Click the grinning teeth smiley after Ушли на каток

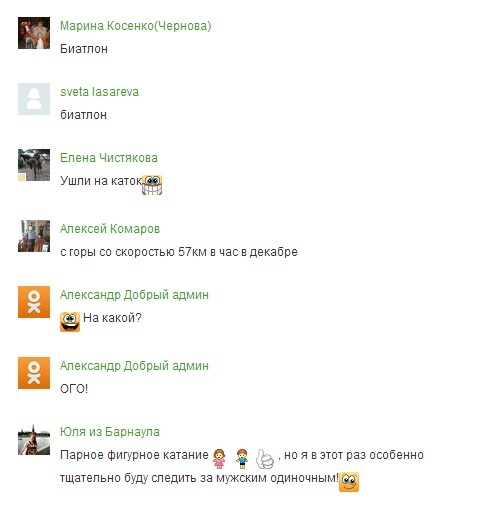coord(152,185)
